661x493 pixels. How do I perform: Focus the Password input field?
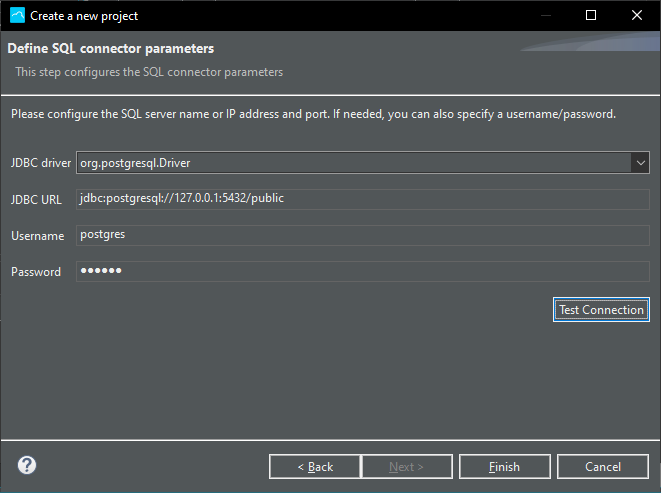(363, 271)
